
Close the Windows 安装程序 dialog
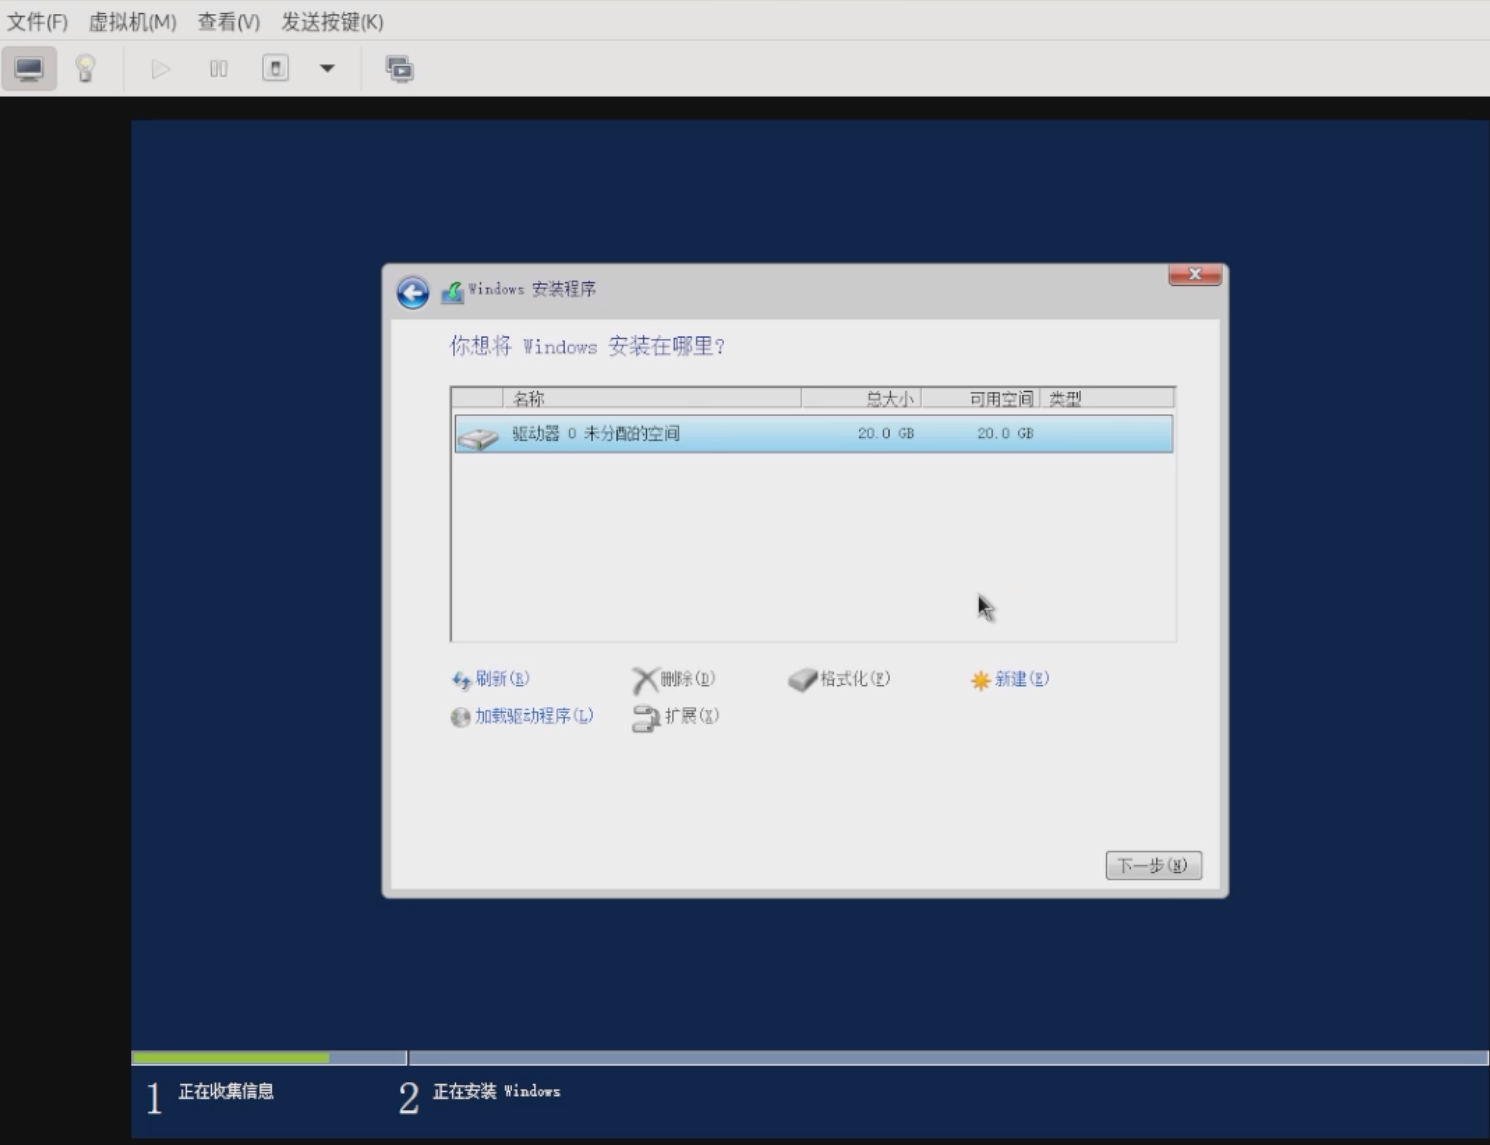pos(1195,274)
